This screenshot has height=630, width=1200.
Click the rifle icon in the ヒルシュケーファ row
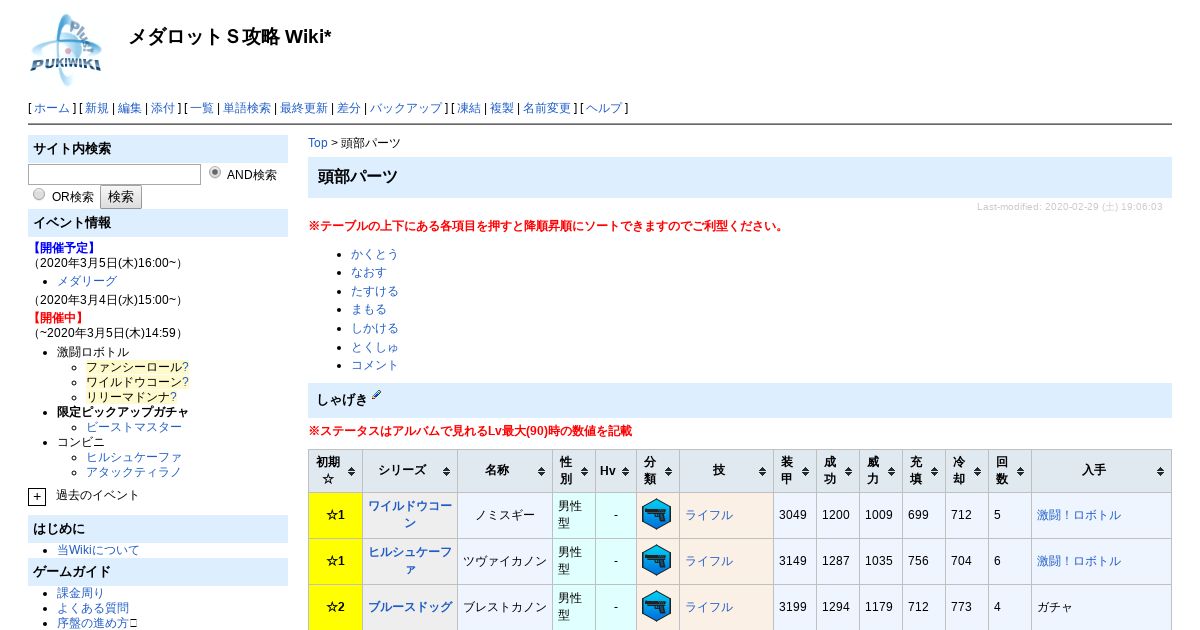[x=656, y=561]
